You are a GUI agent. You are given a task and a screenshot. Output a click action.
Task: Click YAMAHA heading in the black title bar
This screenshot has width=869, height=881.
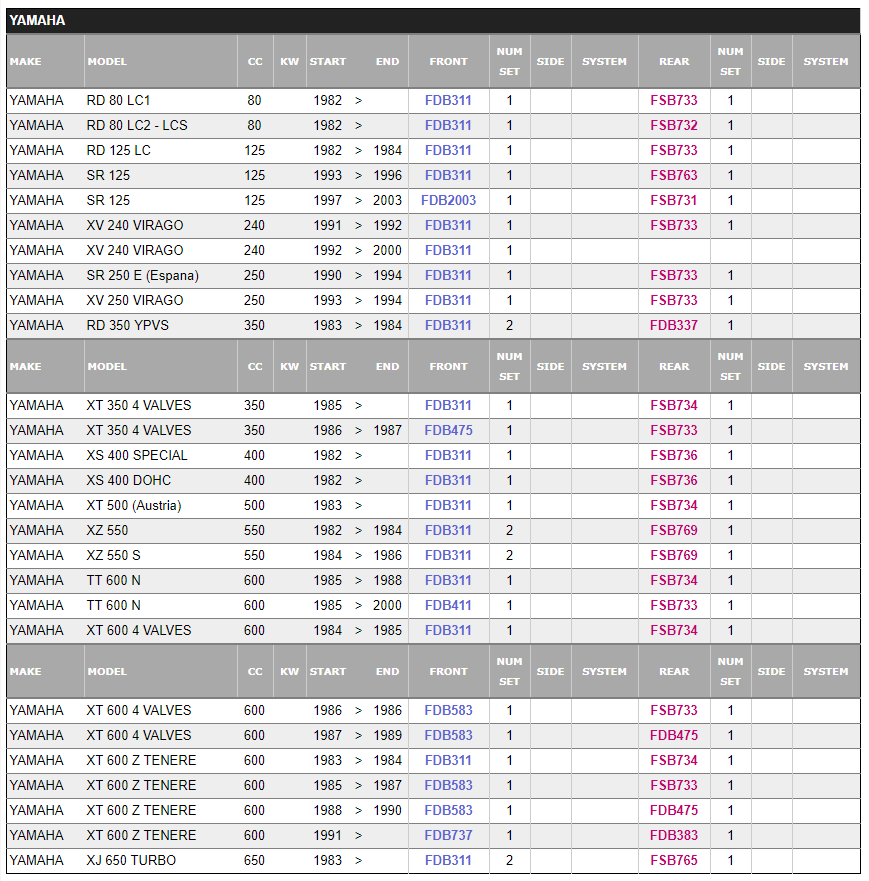(37, 21)
